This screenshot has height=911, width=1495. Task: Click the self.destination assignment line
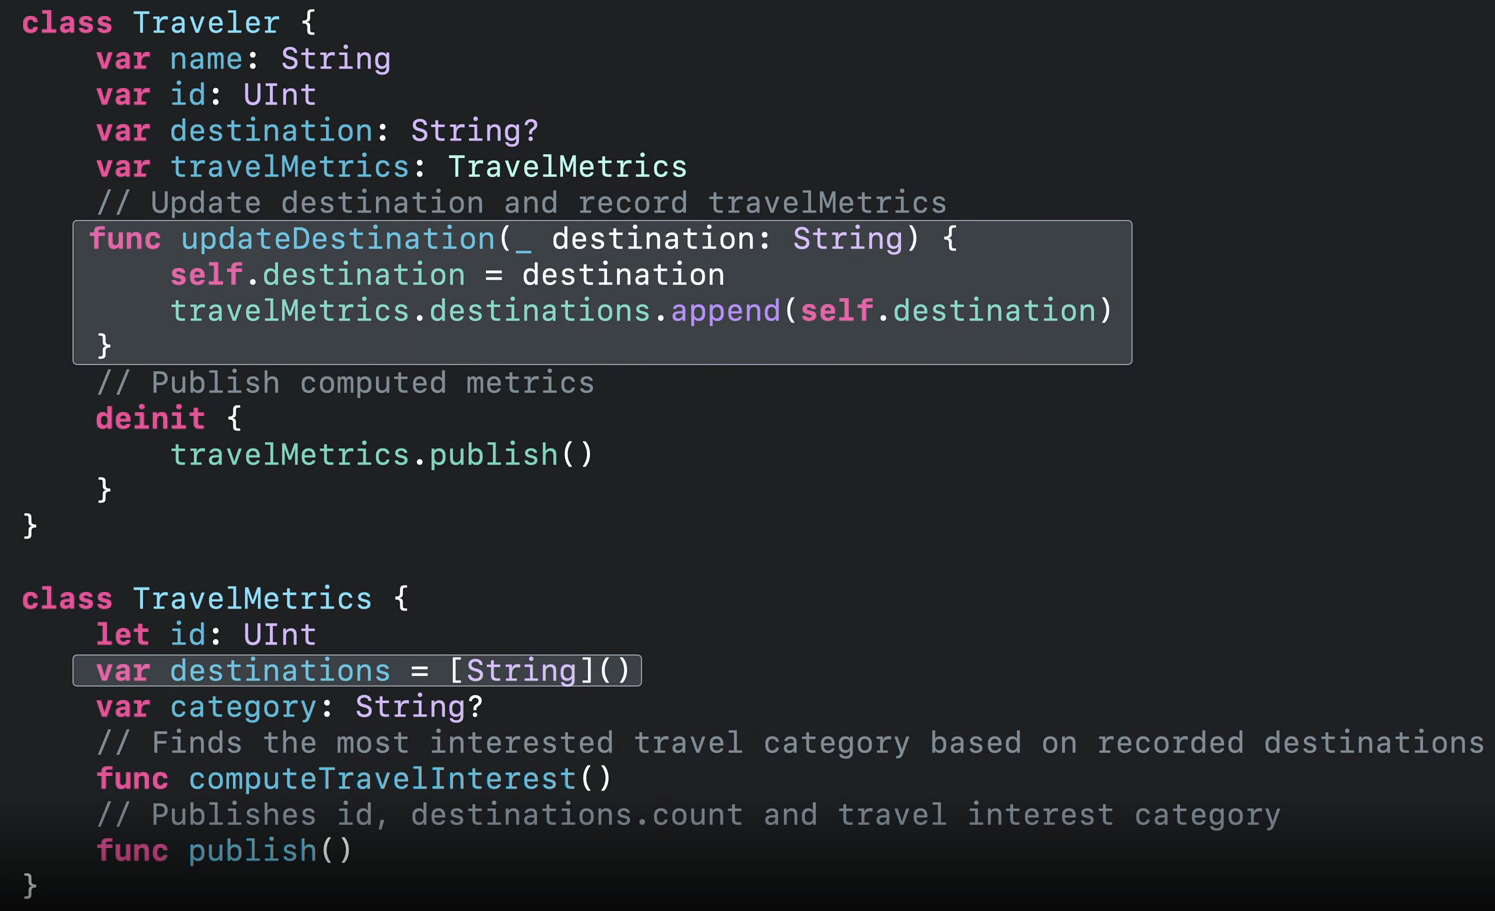pyautogui.click(x=447, y=274)
